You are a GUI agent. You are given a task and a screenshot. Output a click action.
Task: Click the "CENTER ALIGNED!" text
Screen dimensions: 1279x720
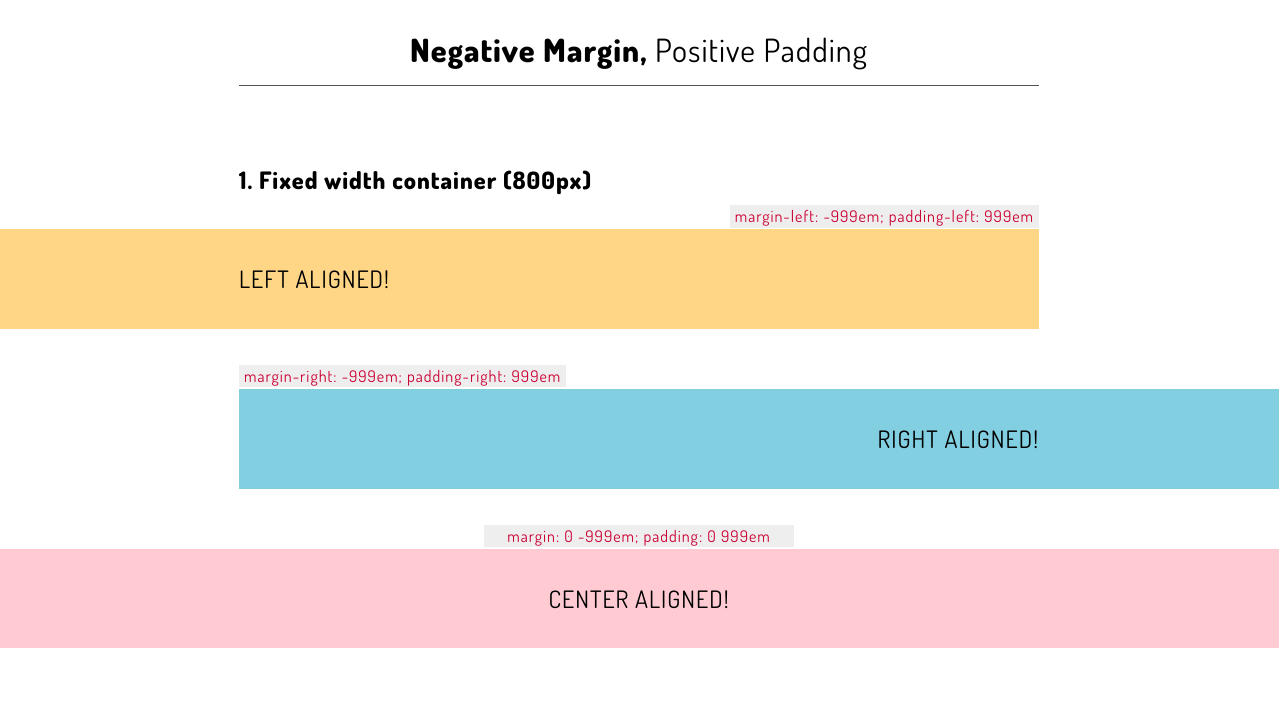(639, 600)
